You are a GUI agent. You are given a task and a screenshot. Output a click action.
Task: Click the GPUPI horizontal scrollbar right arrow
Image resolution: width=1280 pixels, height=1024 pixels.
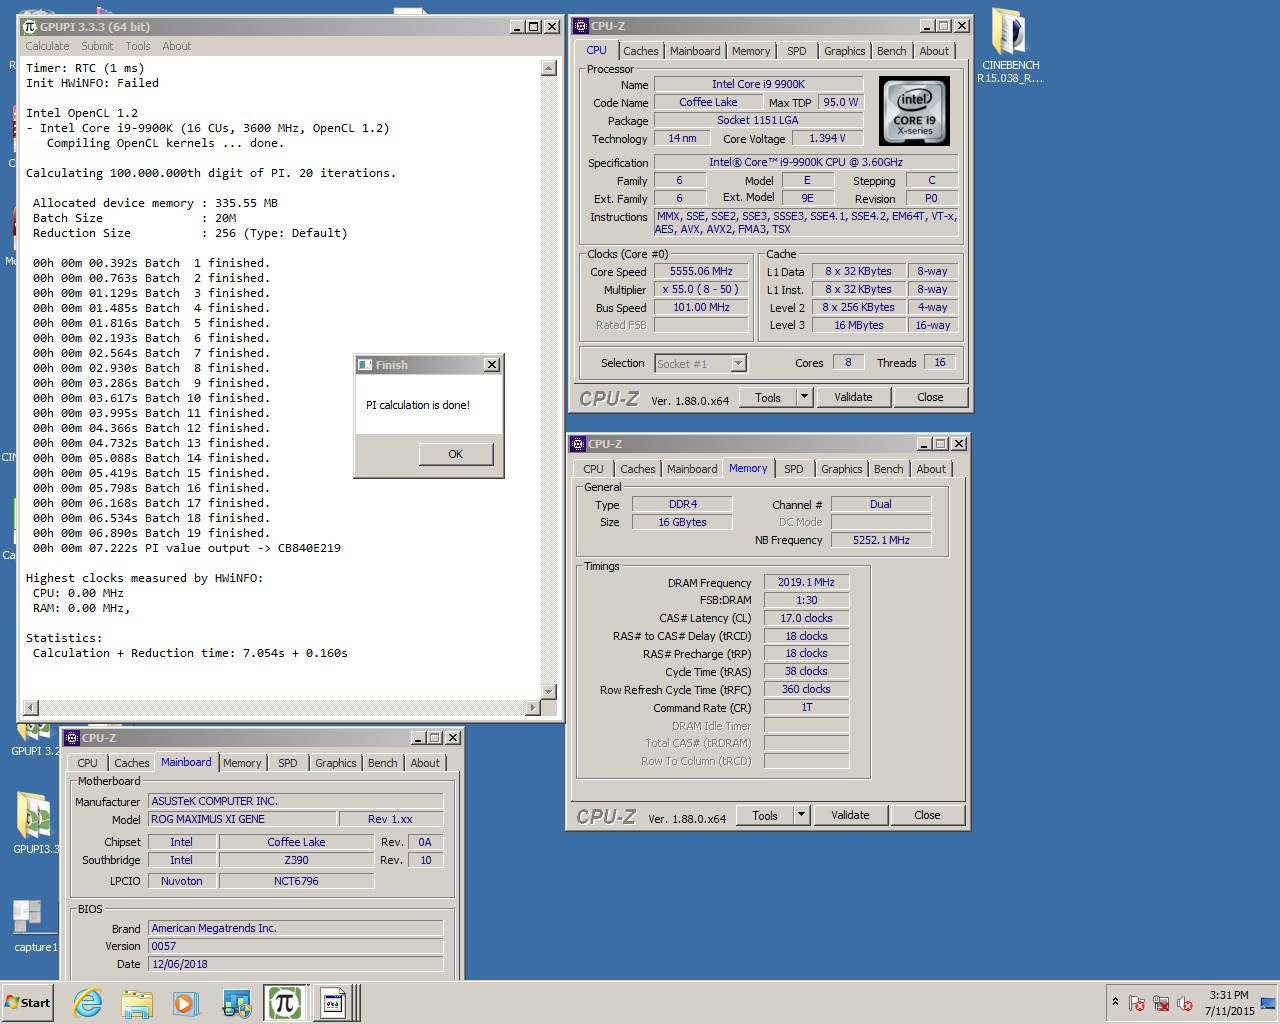coord(532,707)
